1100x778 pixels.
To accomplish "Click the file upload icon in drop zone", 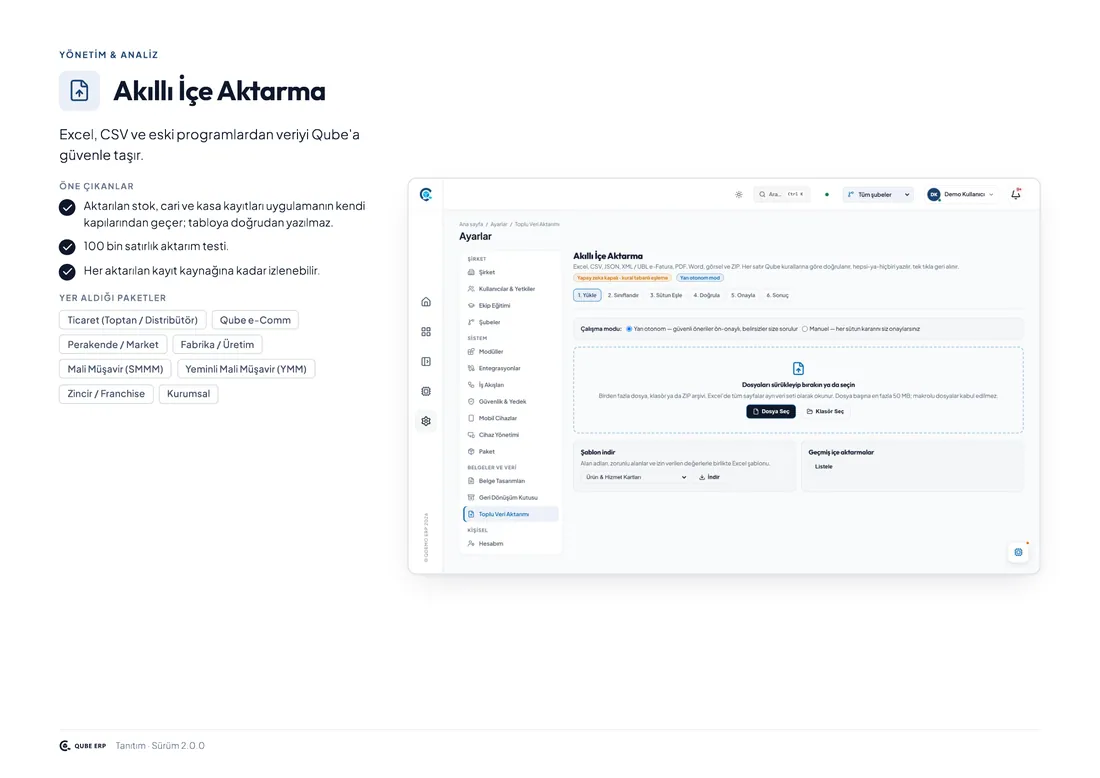I will tap(798, 368).
